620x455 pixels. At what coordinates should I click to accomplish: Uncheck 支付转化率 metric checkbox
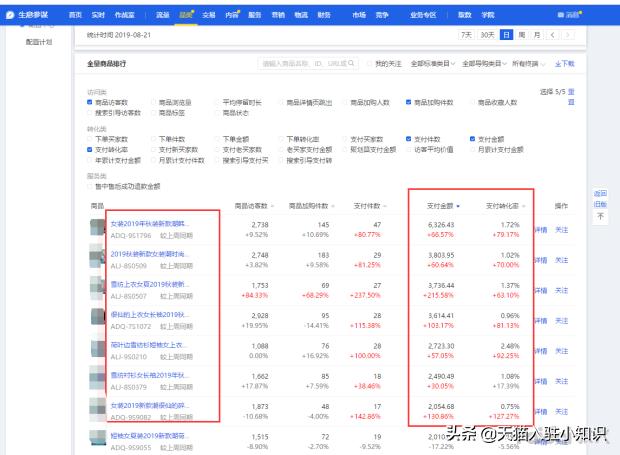(x=90, y=149)
